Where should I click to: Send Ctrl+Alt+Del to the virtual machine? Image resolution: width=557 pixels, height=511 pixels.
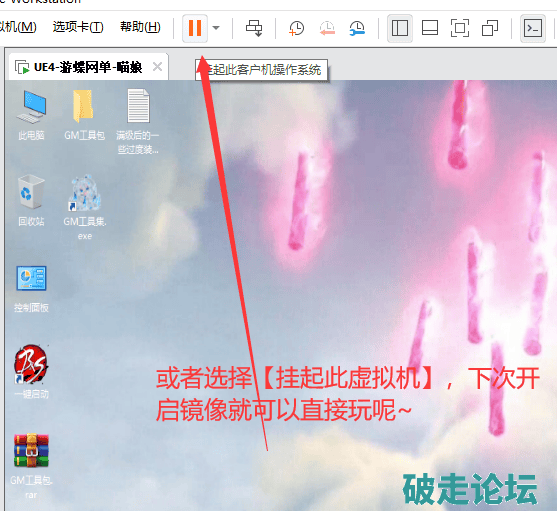(x=254, y=28)
